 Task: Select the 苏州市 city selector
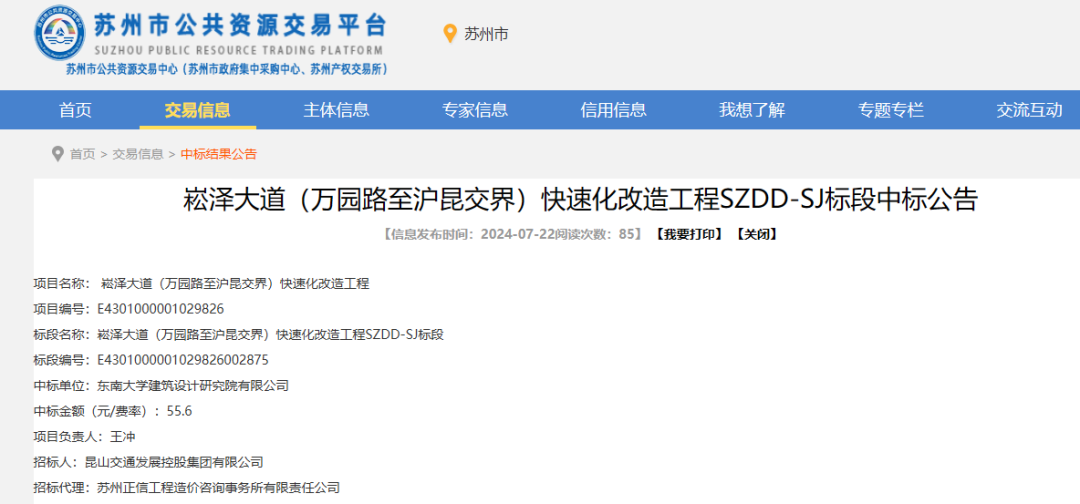(486, 34)
